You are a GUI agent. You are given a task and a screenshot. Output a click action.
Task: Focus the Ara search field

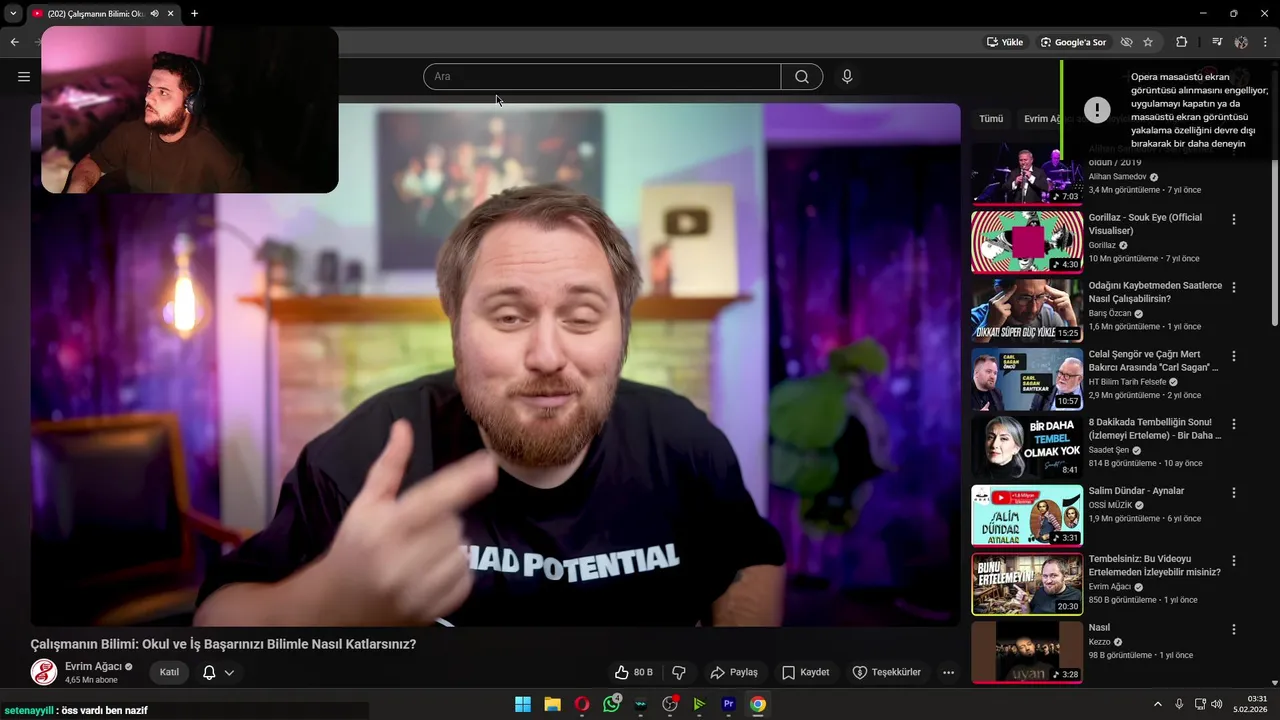602,77
